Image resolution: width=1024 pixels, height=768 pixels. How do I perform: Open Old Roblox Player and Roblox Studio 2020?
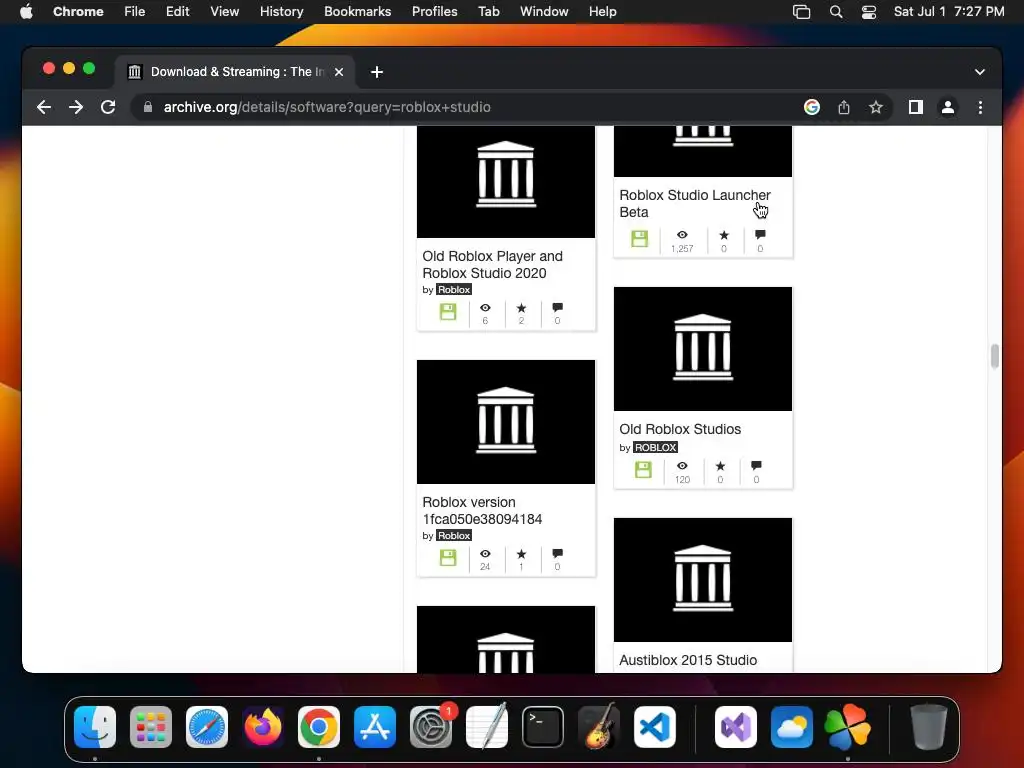pyautogui.click(x=492, y=264)
